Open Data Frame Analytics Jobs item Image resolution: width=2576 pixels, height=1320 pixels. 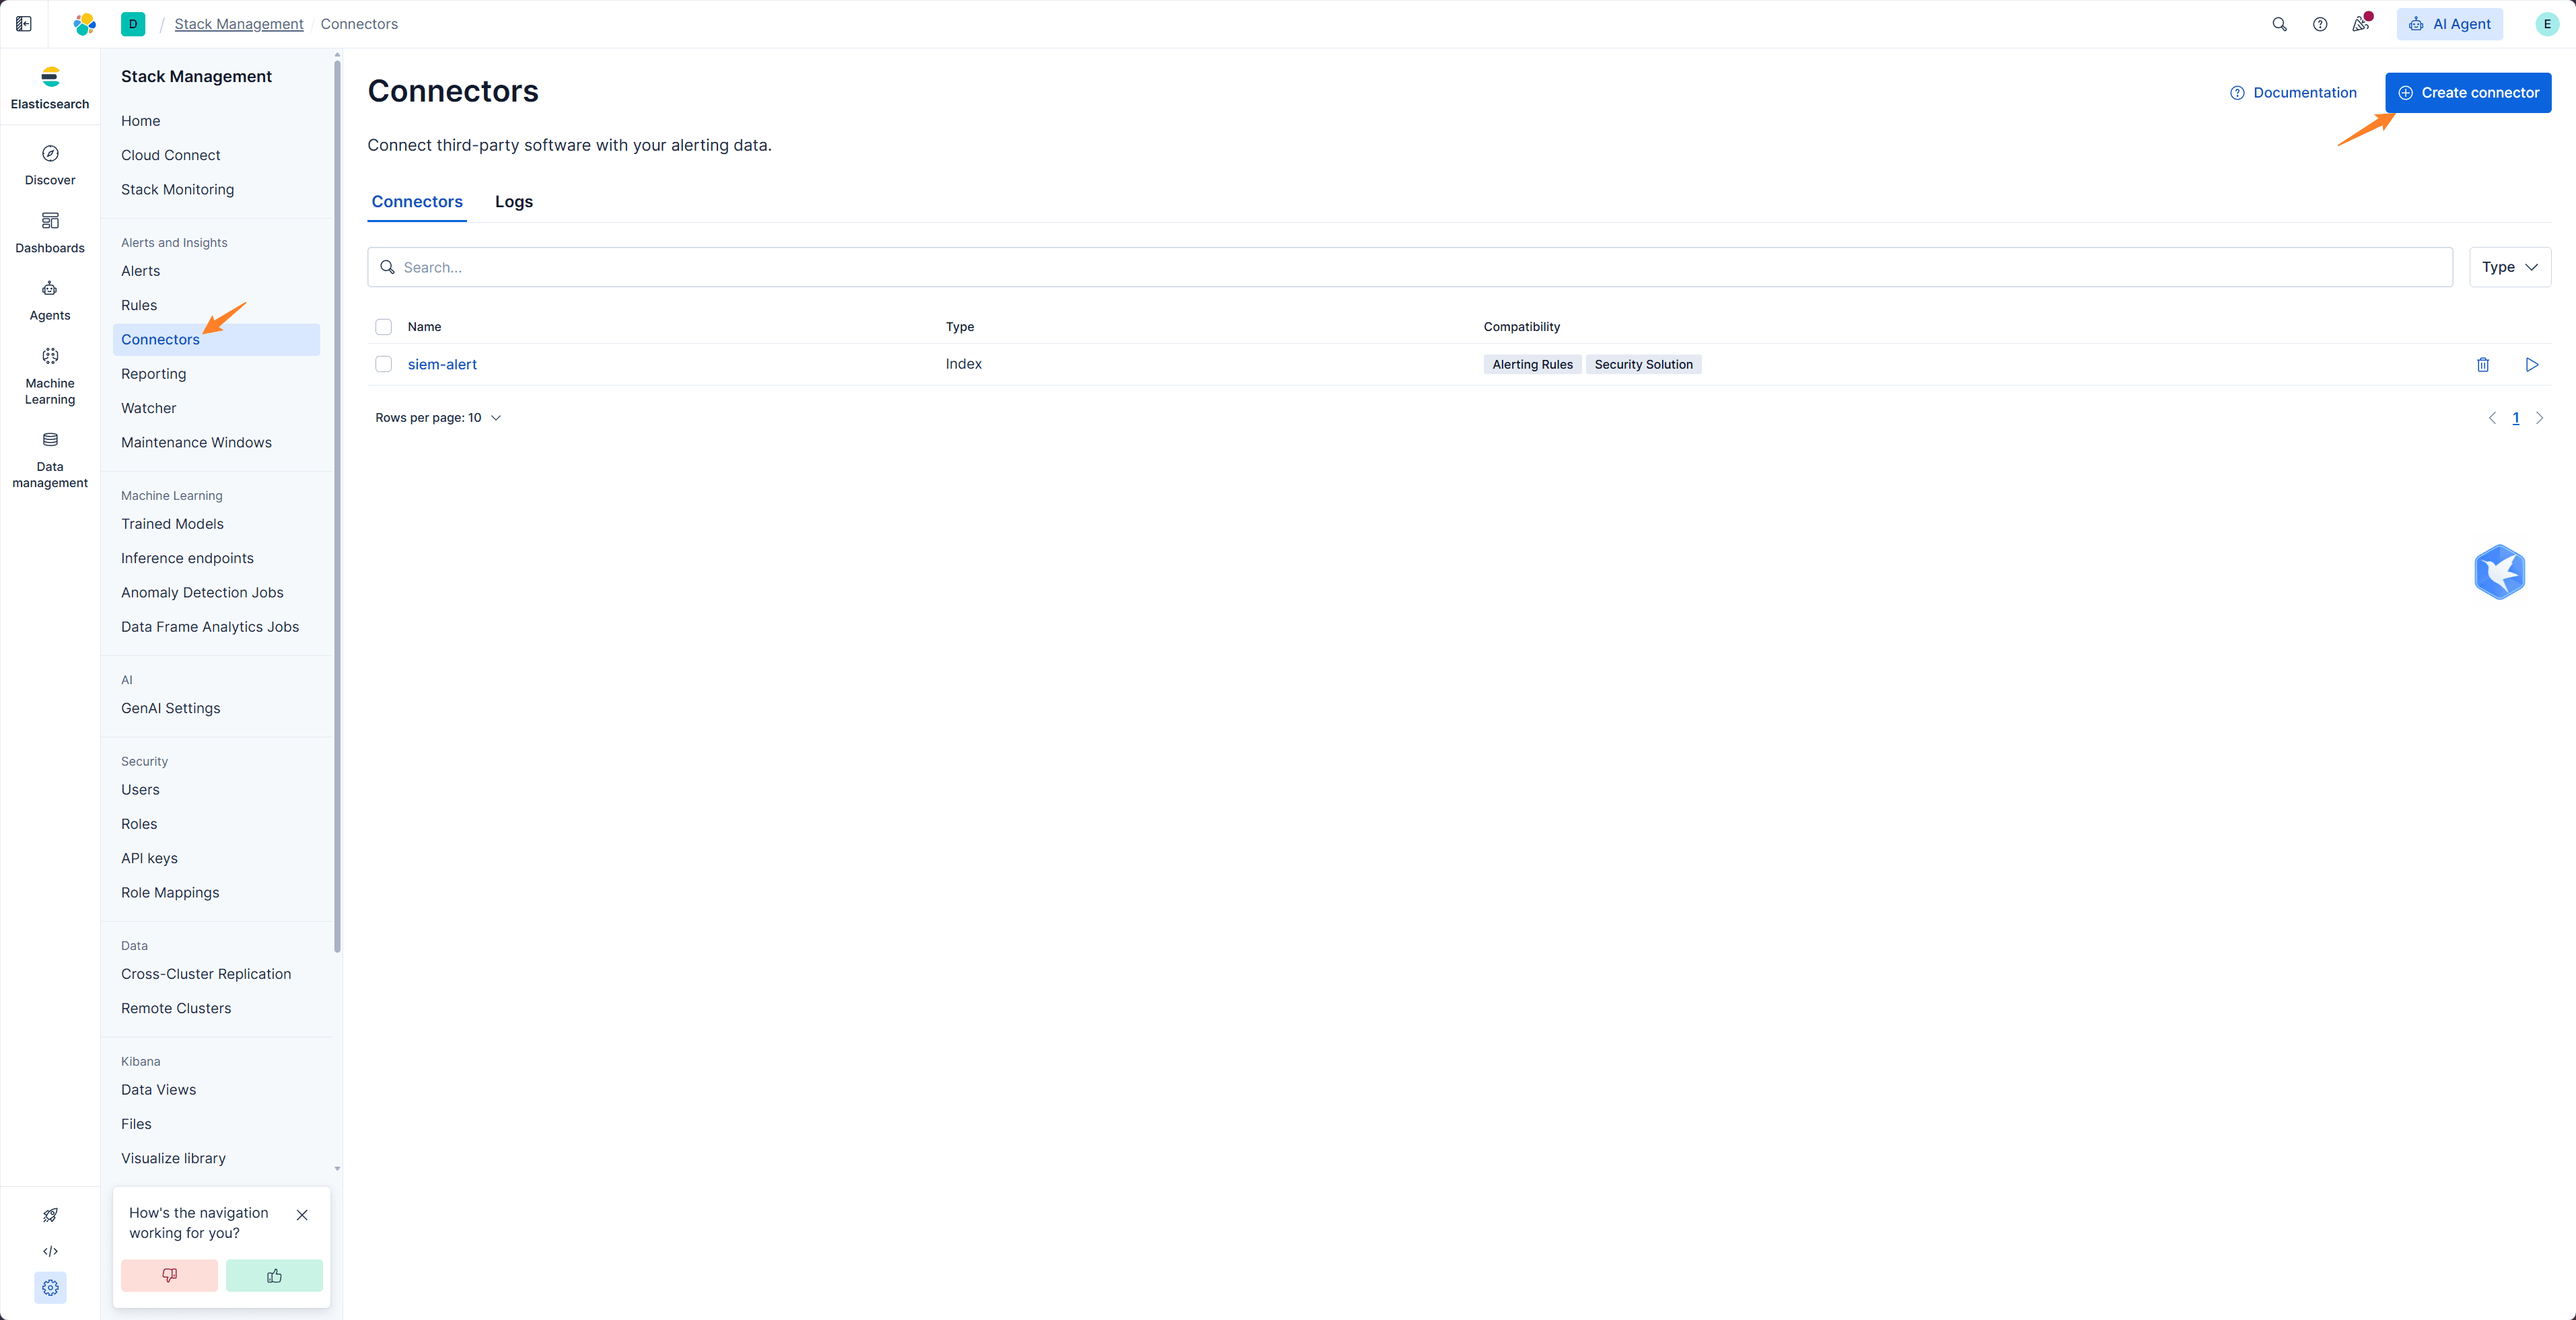point(210,627)
